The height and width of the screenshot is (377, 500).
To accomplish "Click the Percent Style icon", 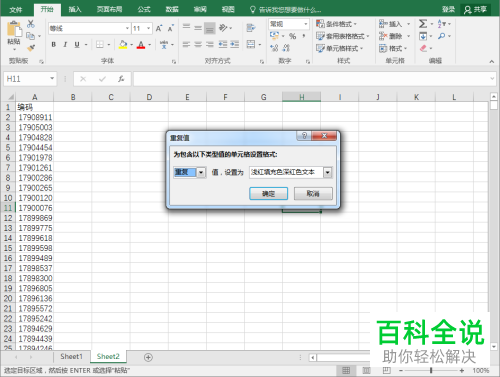I will click(292, 36).
